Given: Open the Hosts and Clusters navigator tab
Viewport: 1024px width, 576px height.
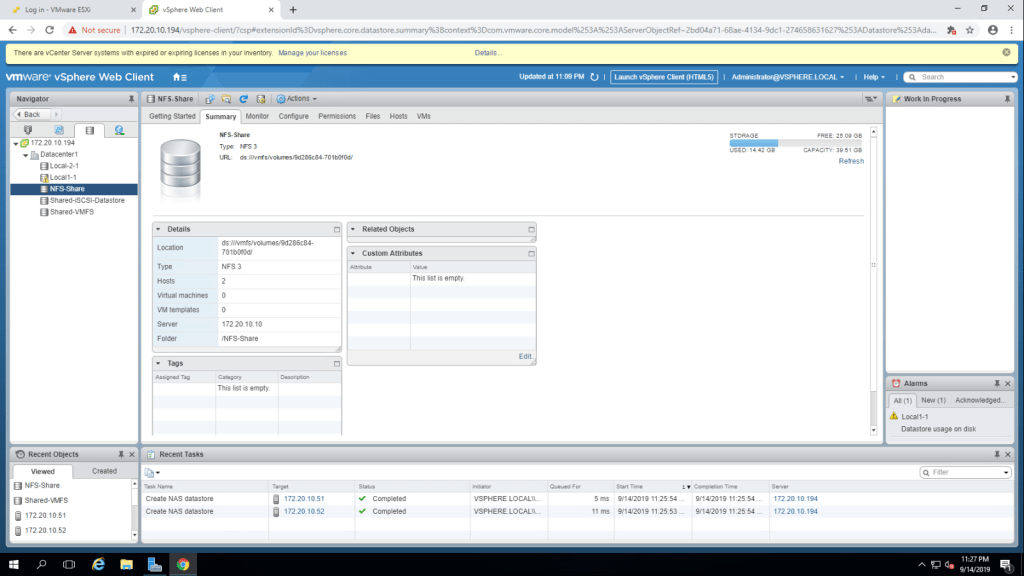Looking at the screenshot, I should tap(27, 130).
